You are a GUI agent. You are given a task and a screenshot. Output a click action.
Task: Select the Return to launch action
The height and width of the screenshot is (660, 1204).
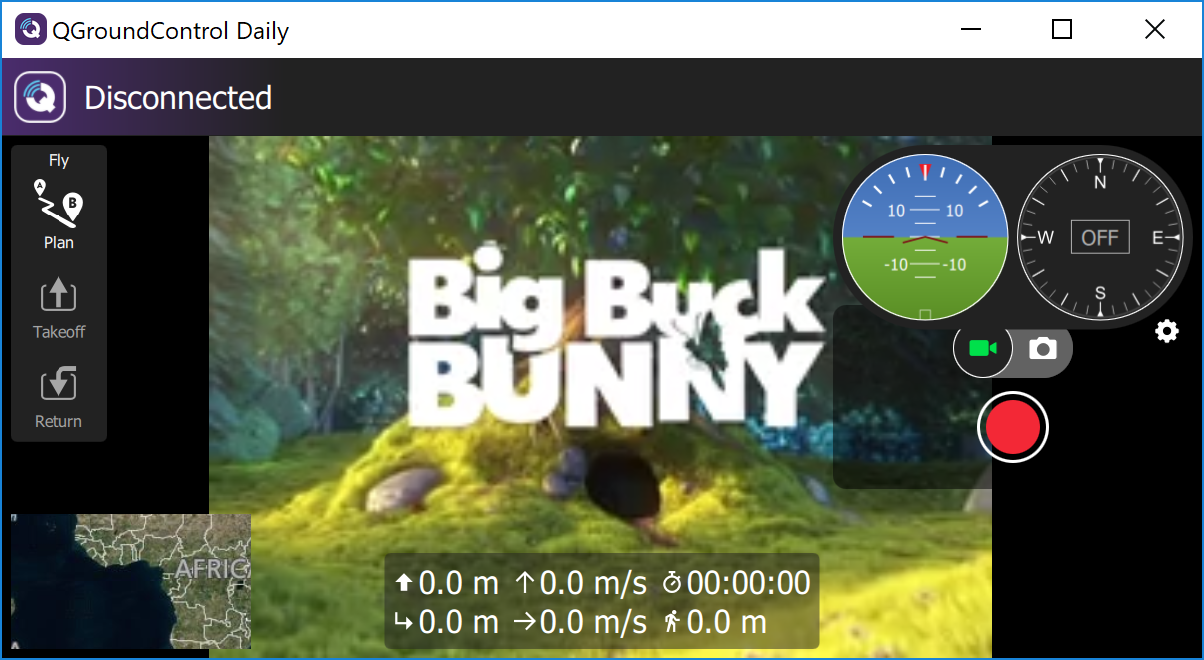[x=58, y=399]
